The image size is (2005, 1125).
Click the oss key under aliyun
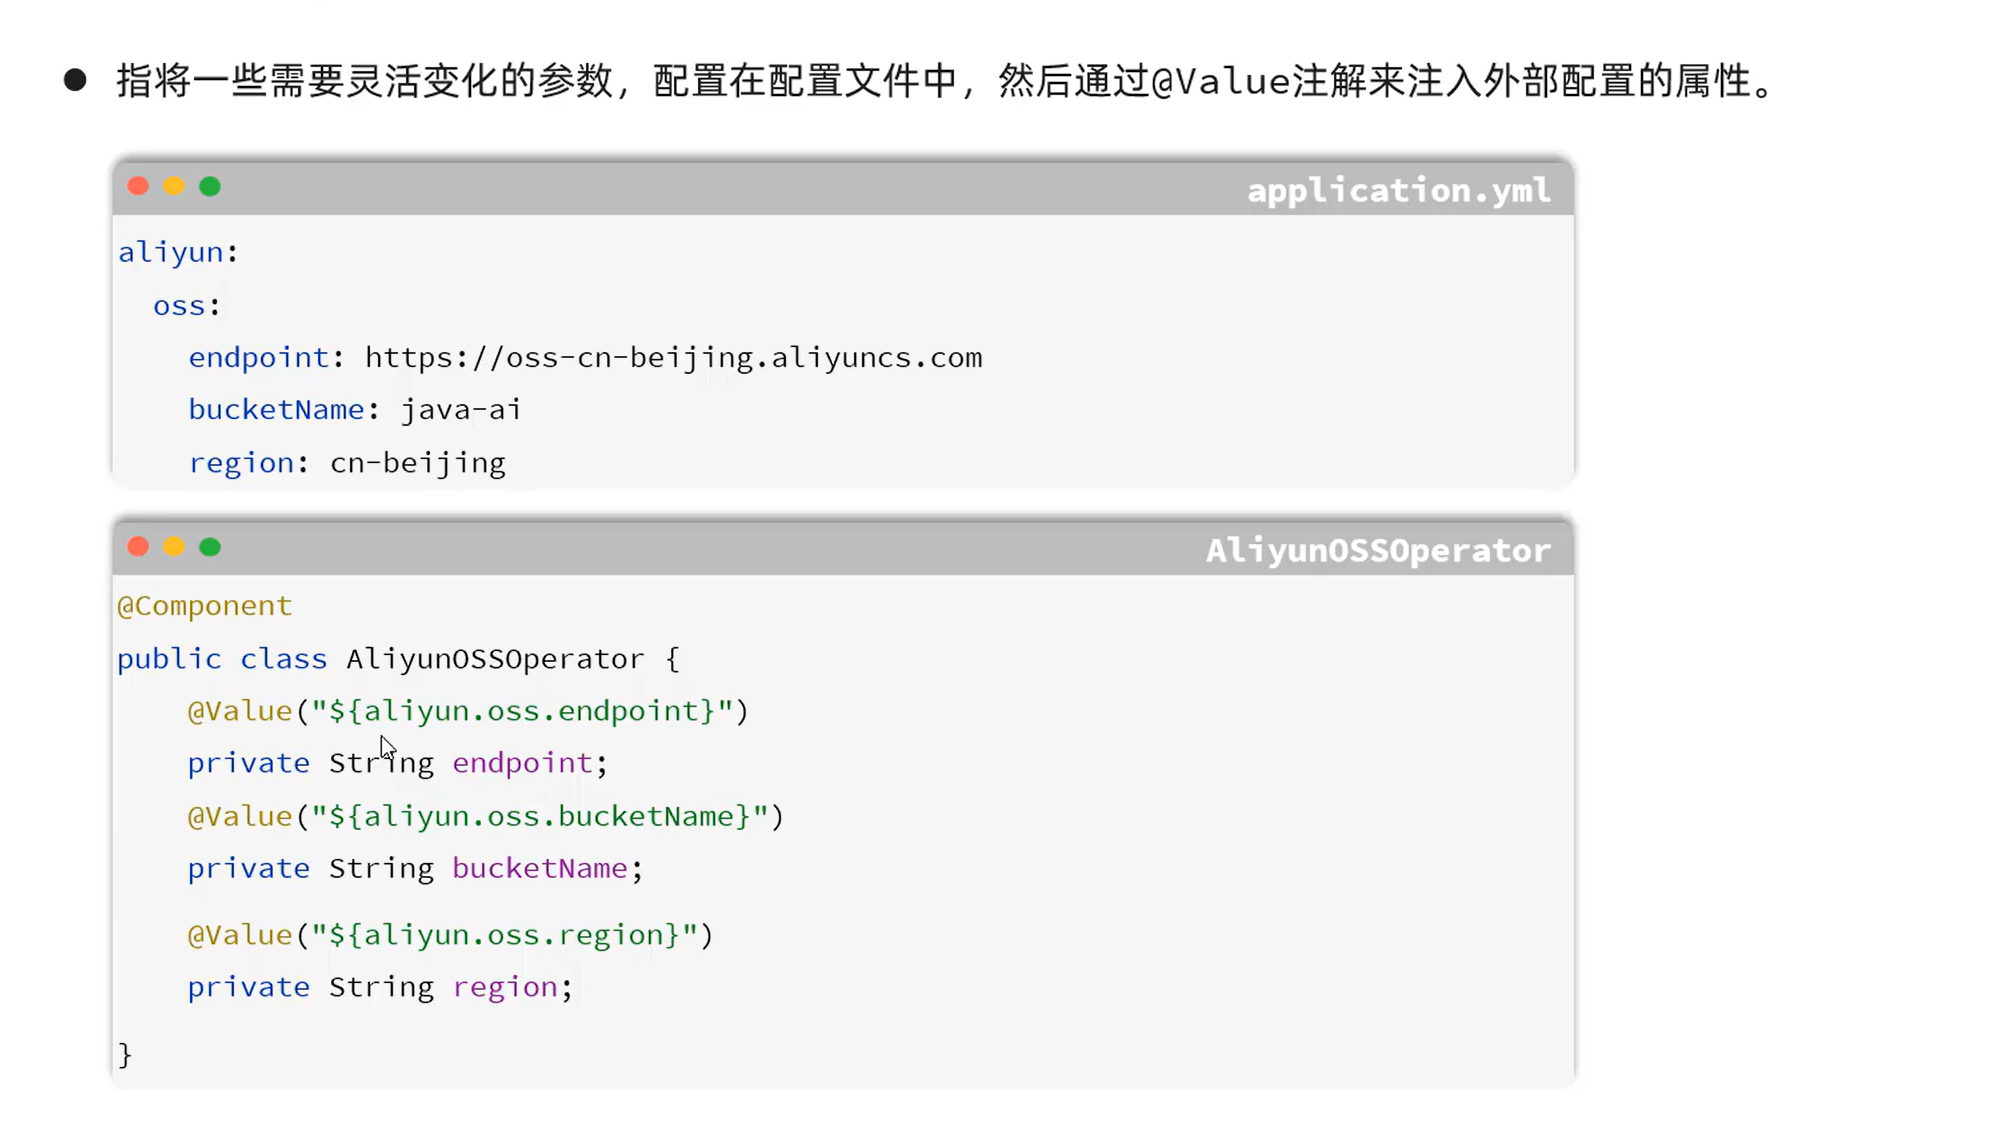(x=179, y=306)
